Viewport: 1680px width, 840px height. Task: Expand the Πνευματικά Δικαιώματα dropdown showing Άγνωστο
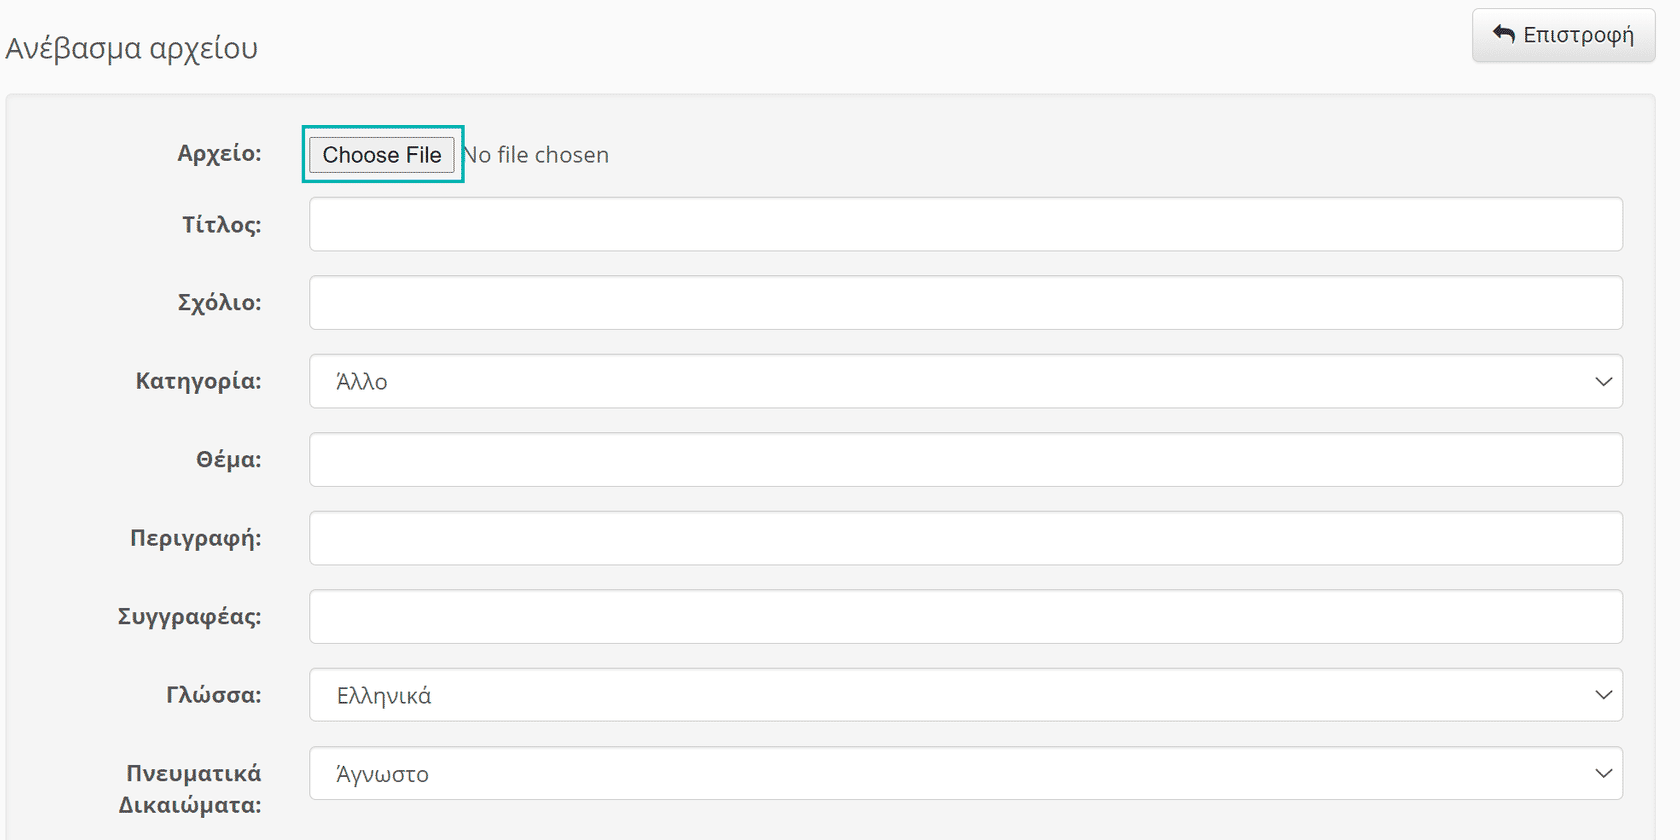[x=965, y=774]
